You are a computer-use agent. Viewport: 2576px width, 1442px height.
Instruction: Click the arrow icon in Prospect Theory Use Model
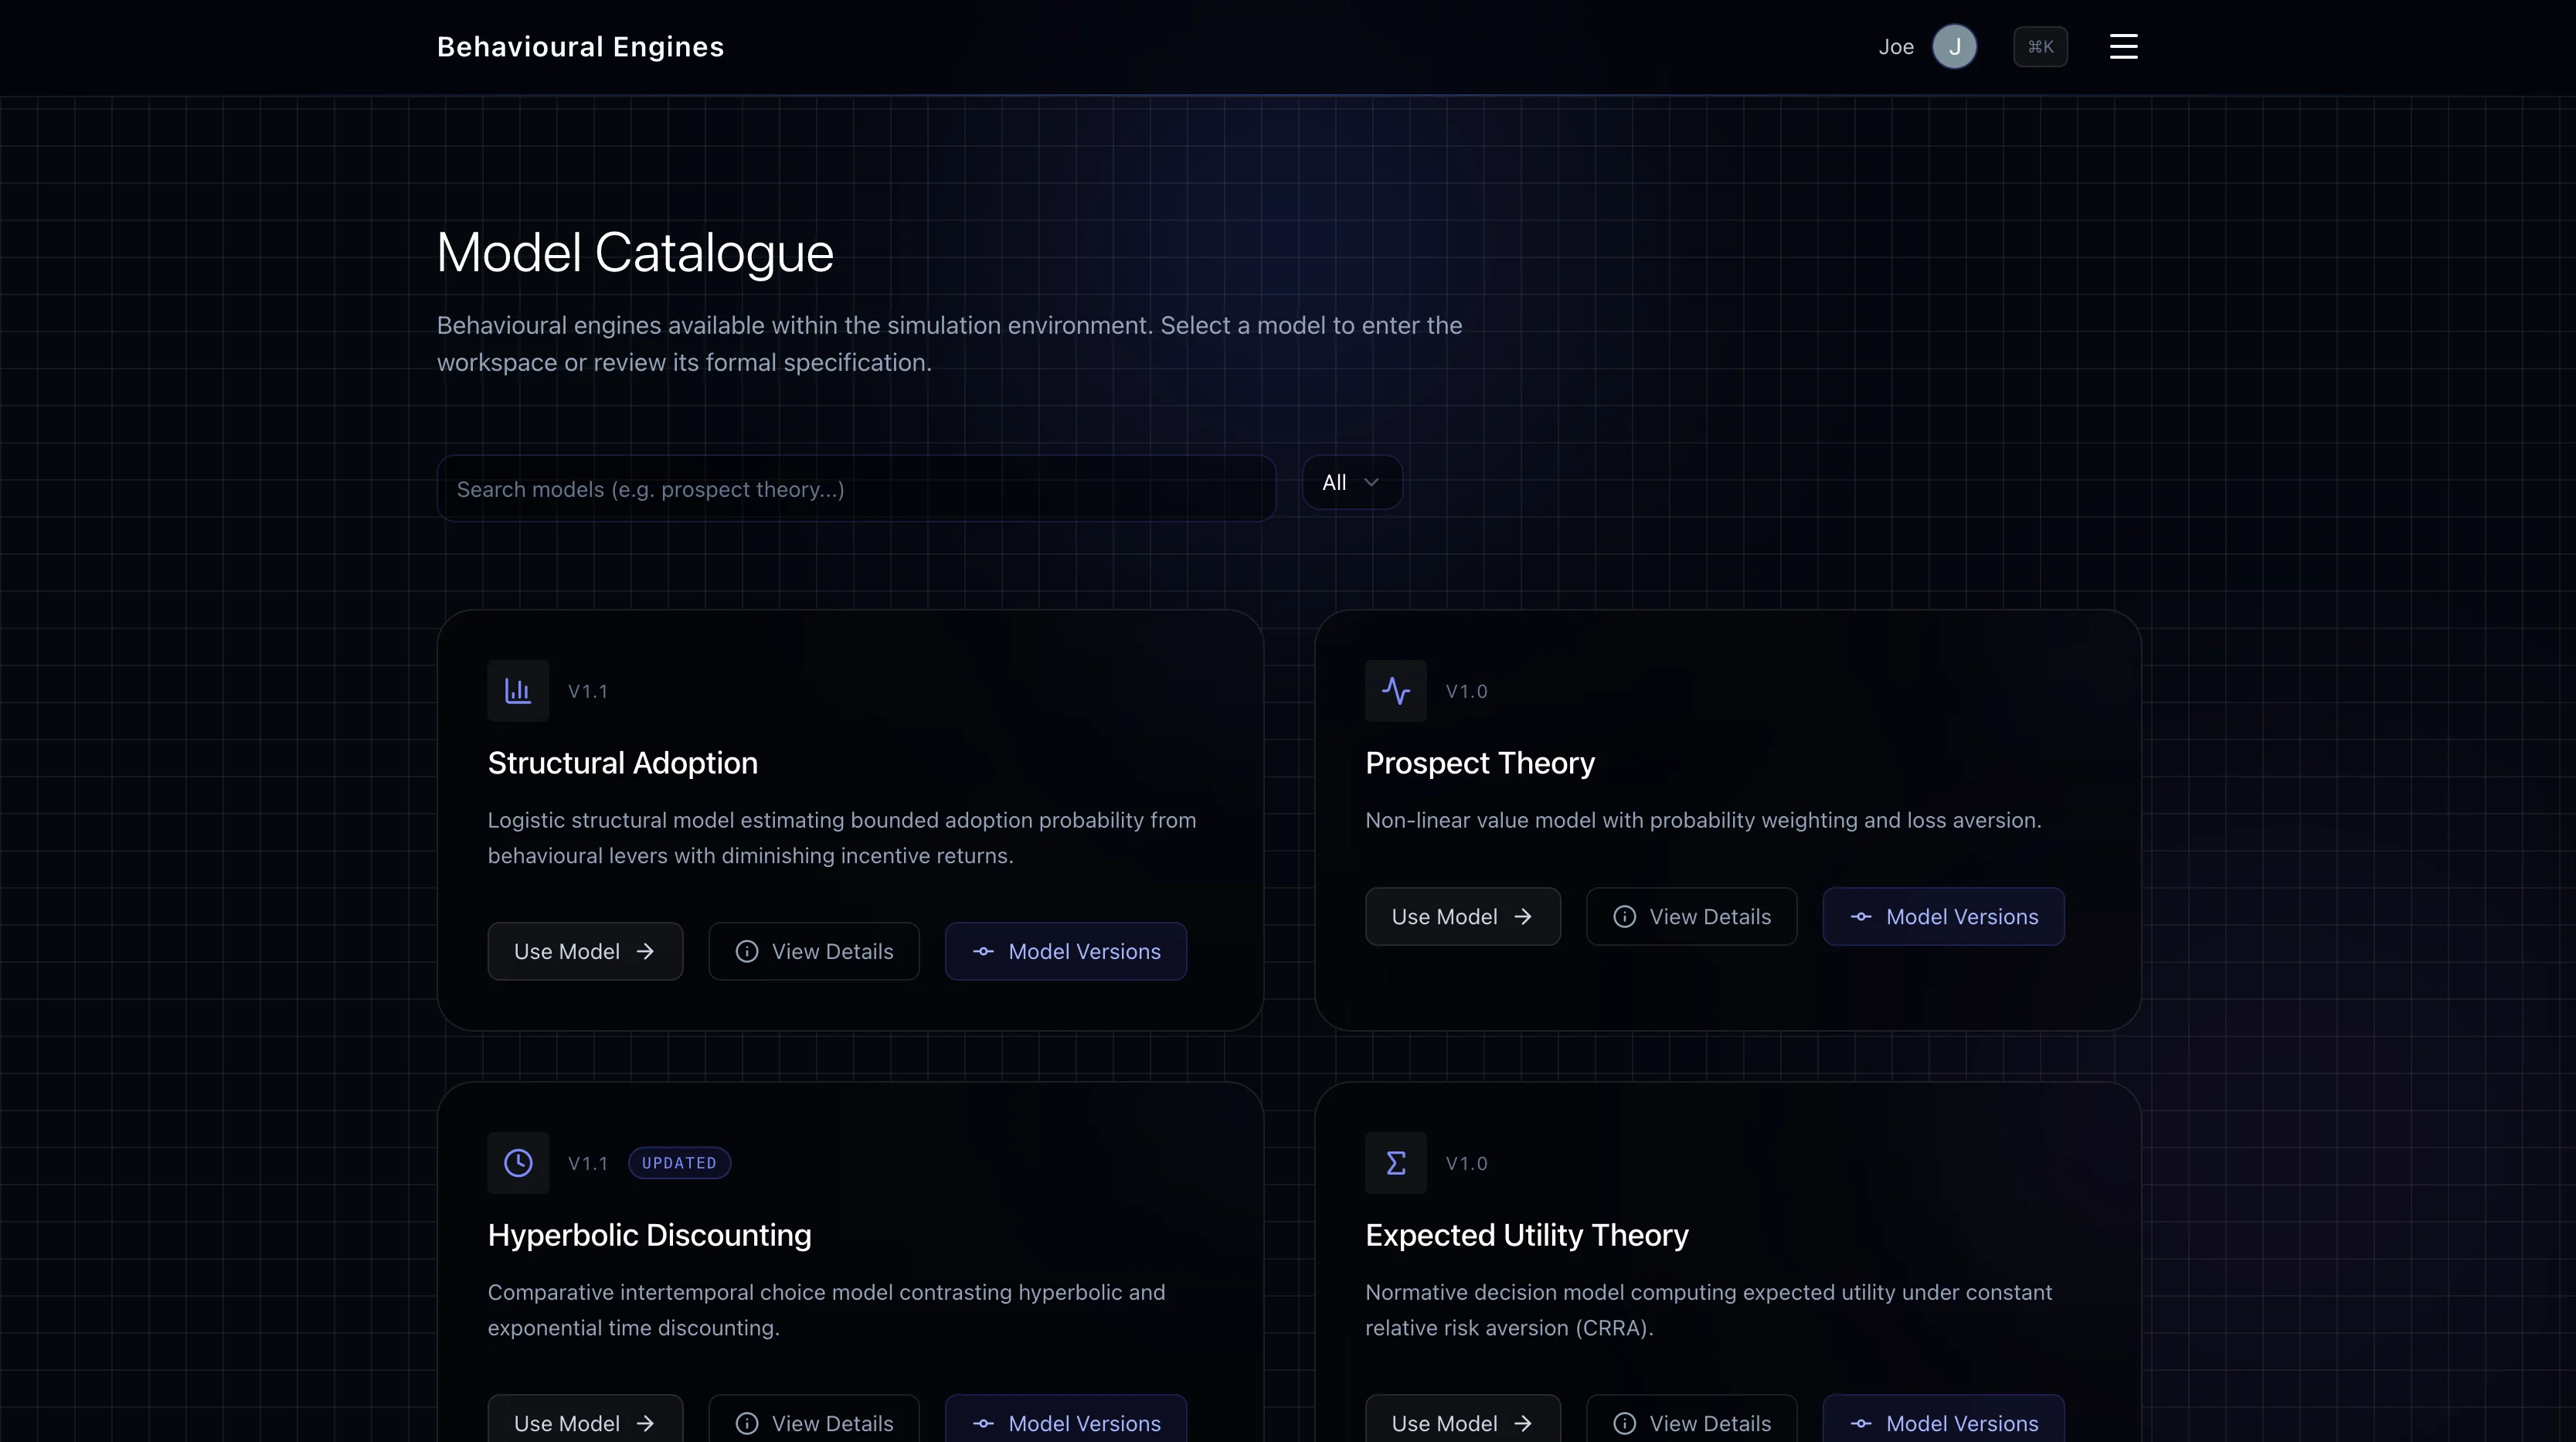pos(1523,916)
